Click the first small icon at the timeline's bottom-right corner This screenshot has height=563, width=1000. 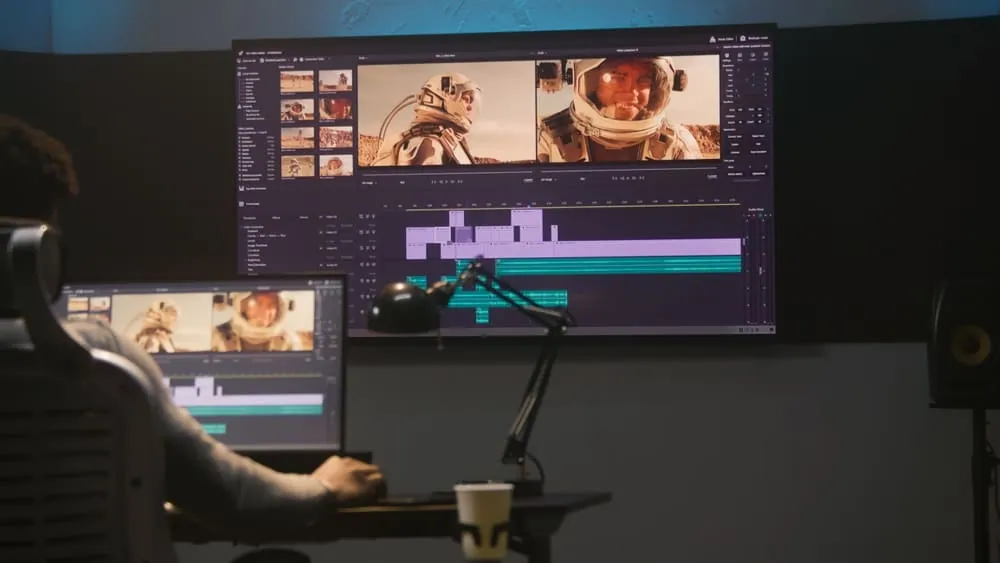742,330
